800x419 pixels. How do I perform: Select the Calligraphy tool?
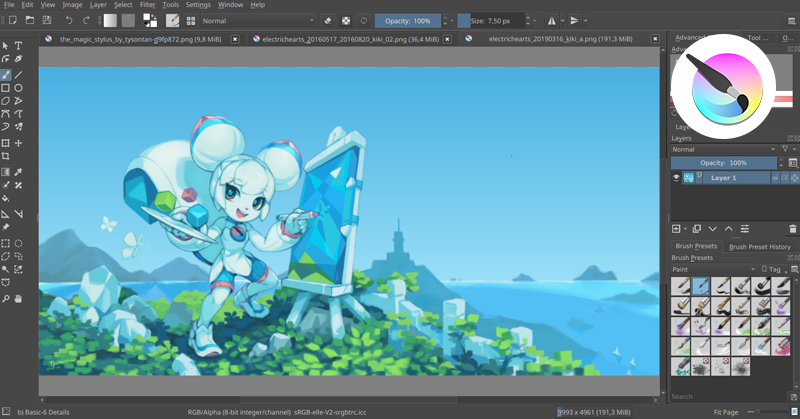pos(18,59)
